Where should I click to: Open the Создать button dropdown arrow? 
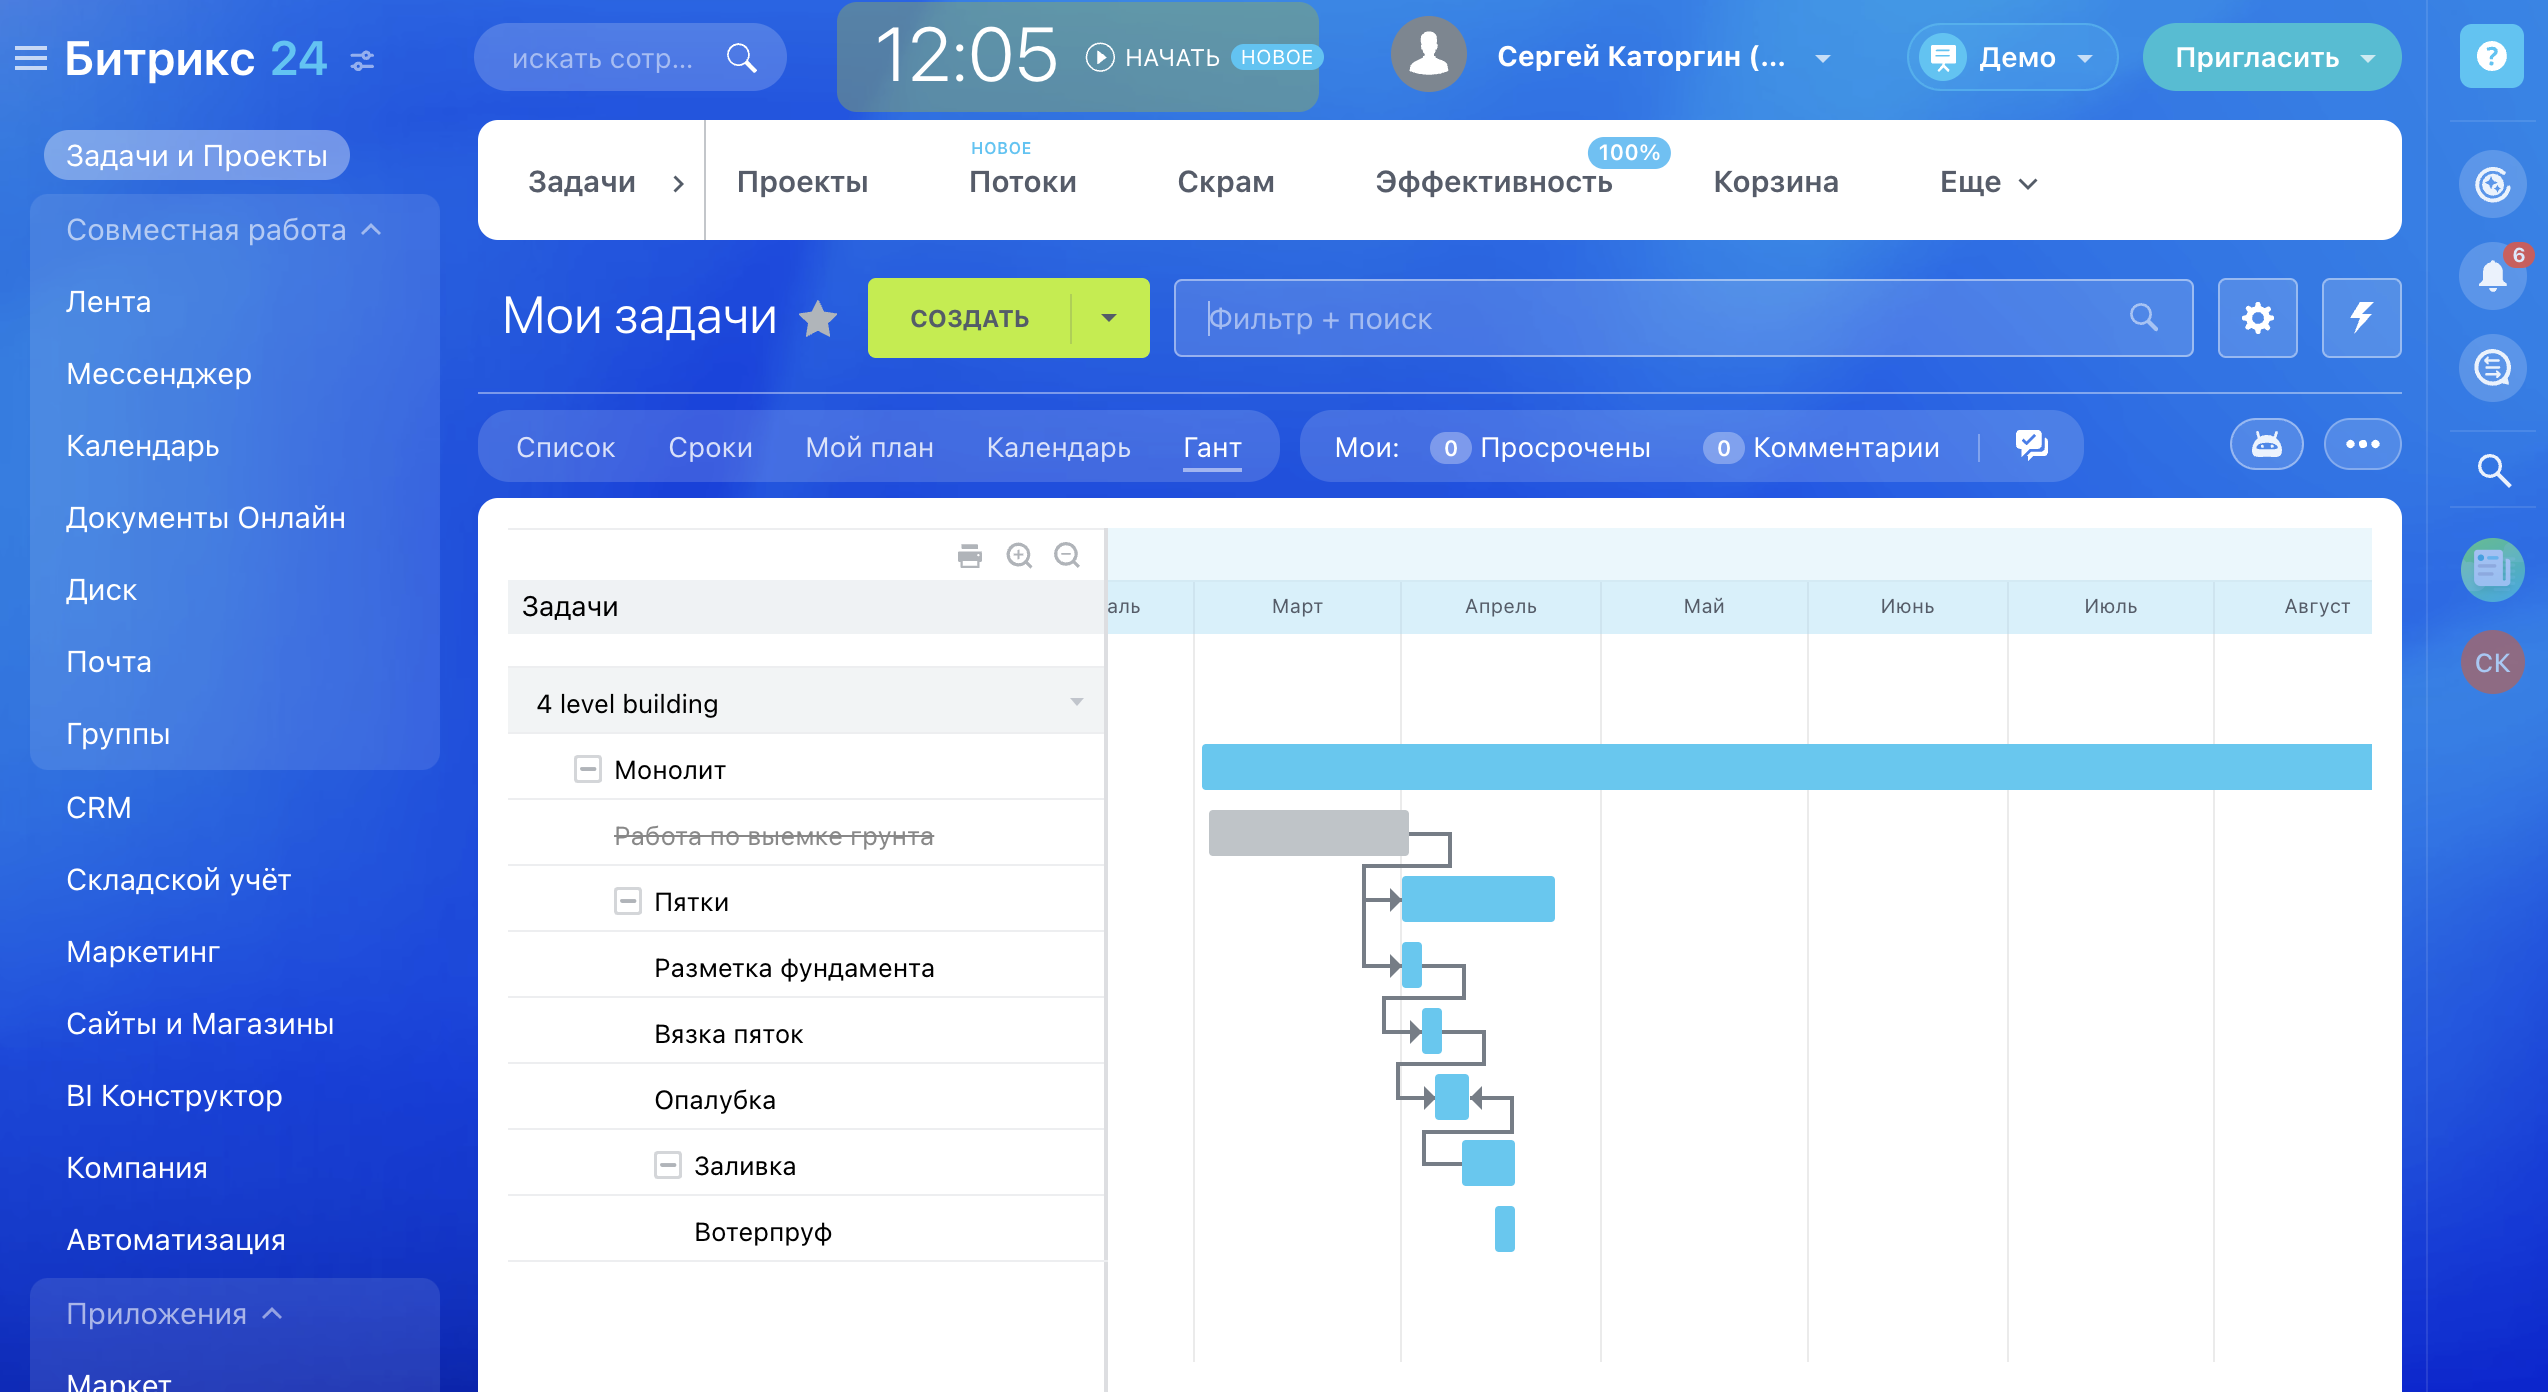coord(1109,318)
